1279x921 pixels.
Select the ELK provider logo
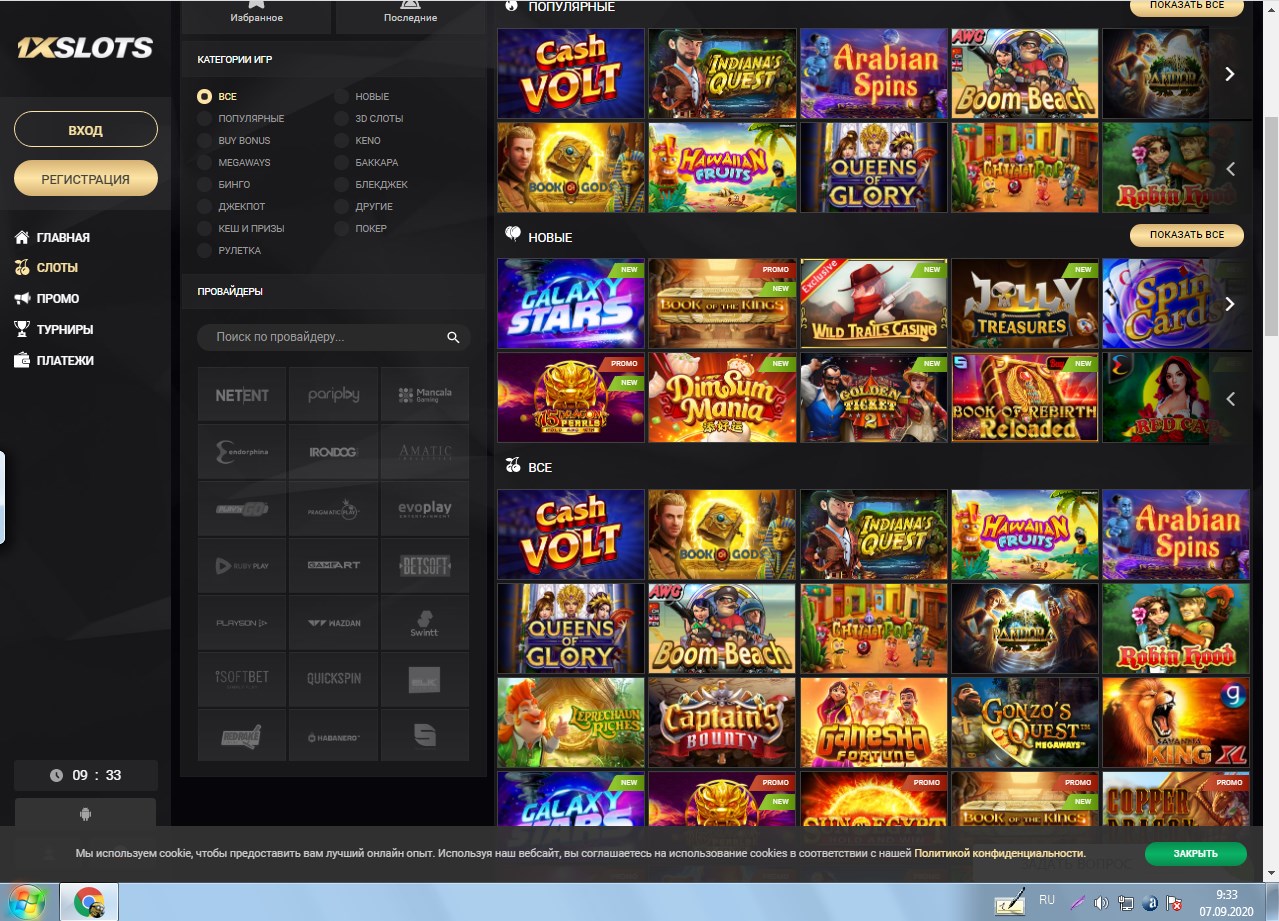(425, 680)
